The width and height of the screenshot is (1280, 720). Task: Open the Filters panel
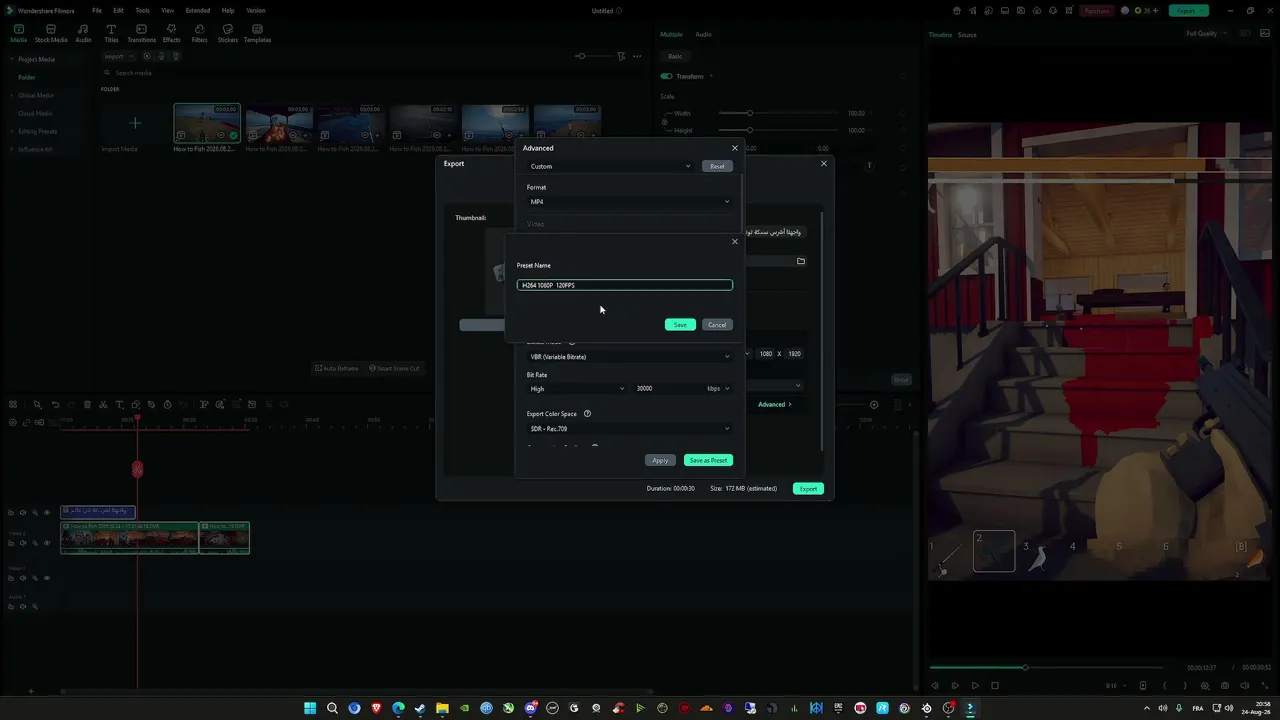pyautogui.click(x=199, y=33)
